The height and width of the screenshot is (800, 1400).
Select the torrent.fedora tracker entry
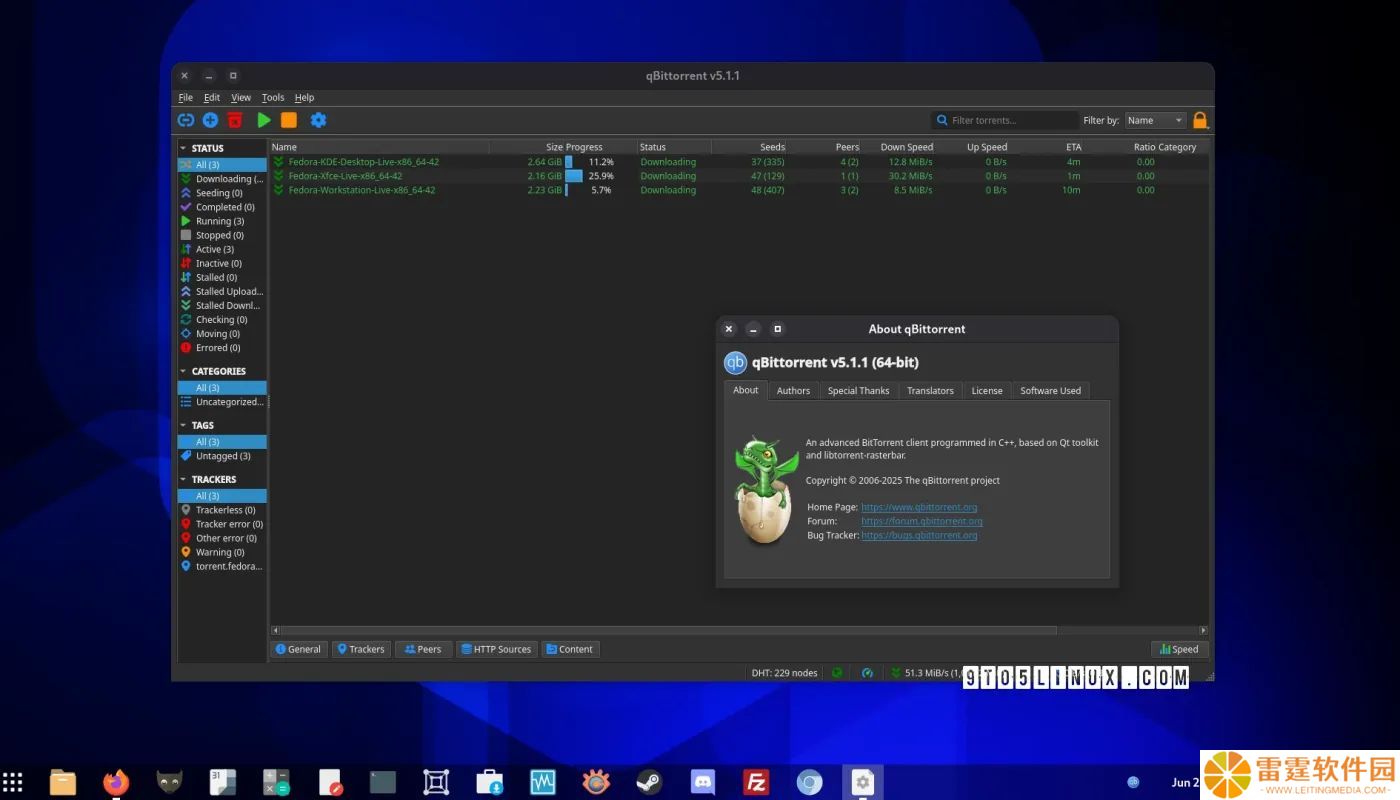pos(222,566)
